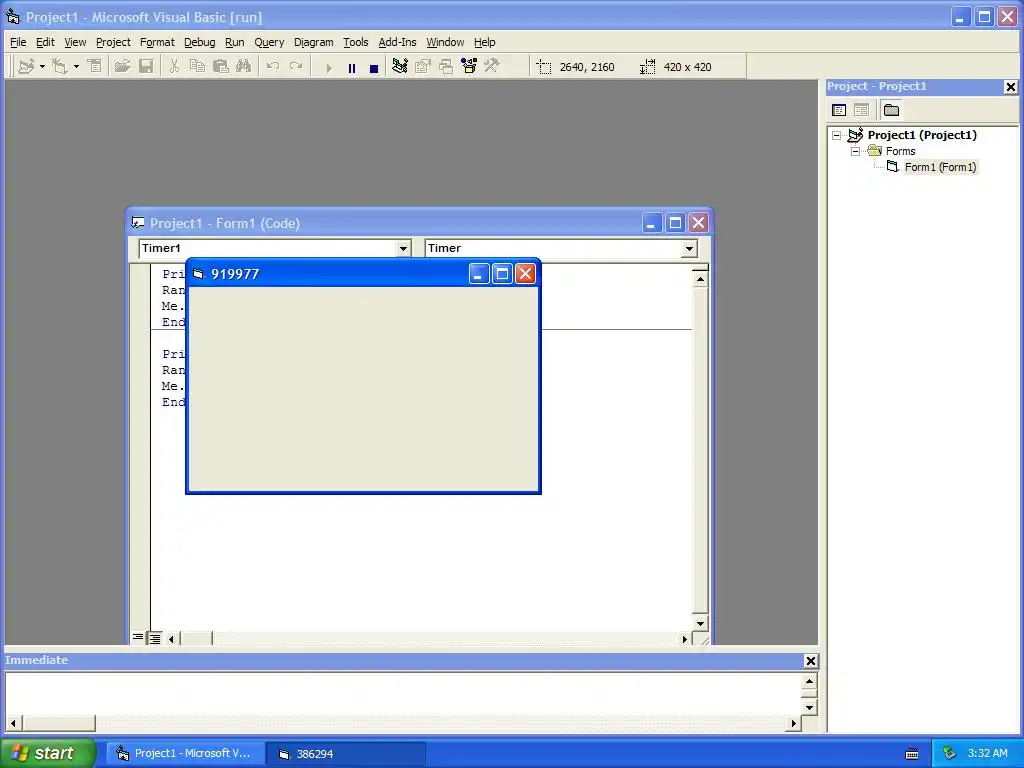Close the Project Explorer panel

1010,86
